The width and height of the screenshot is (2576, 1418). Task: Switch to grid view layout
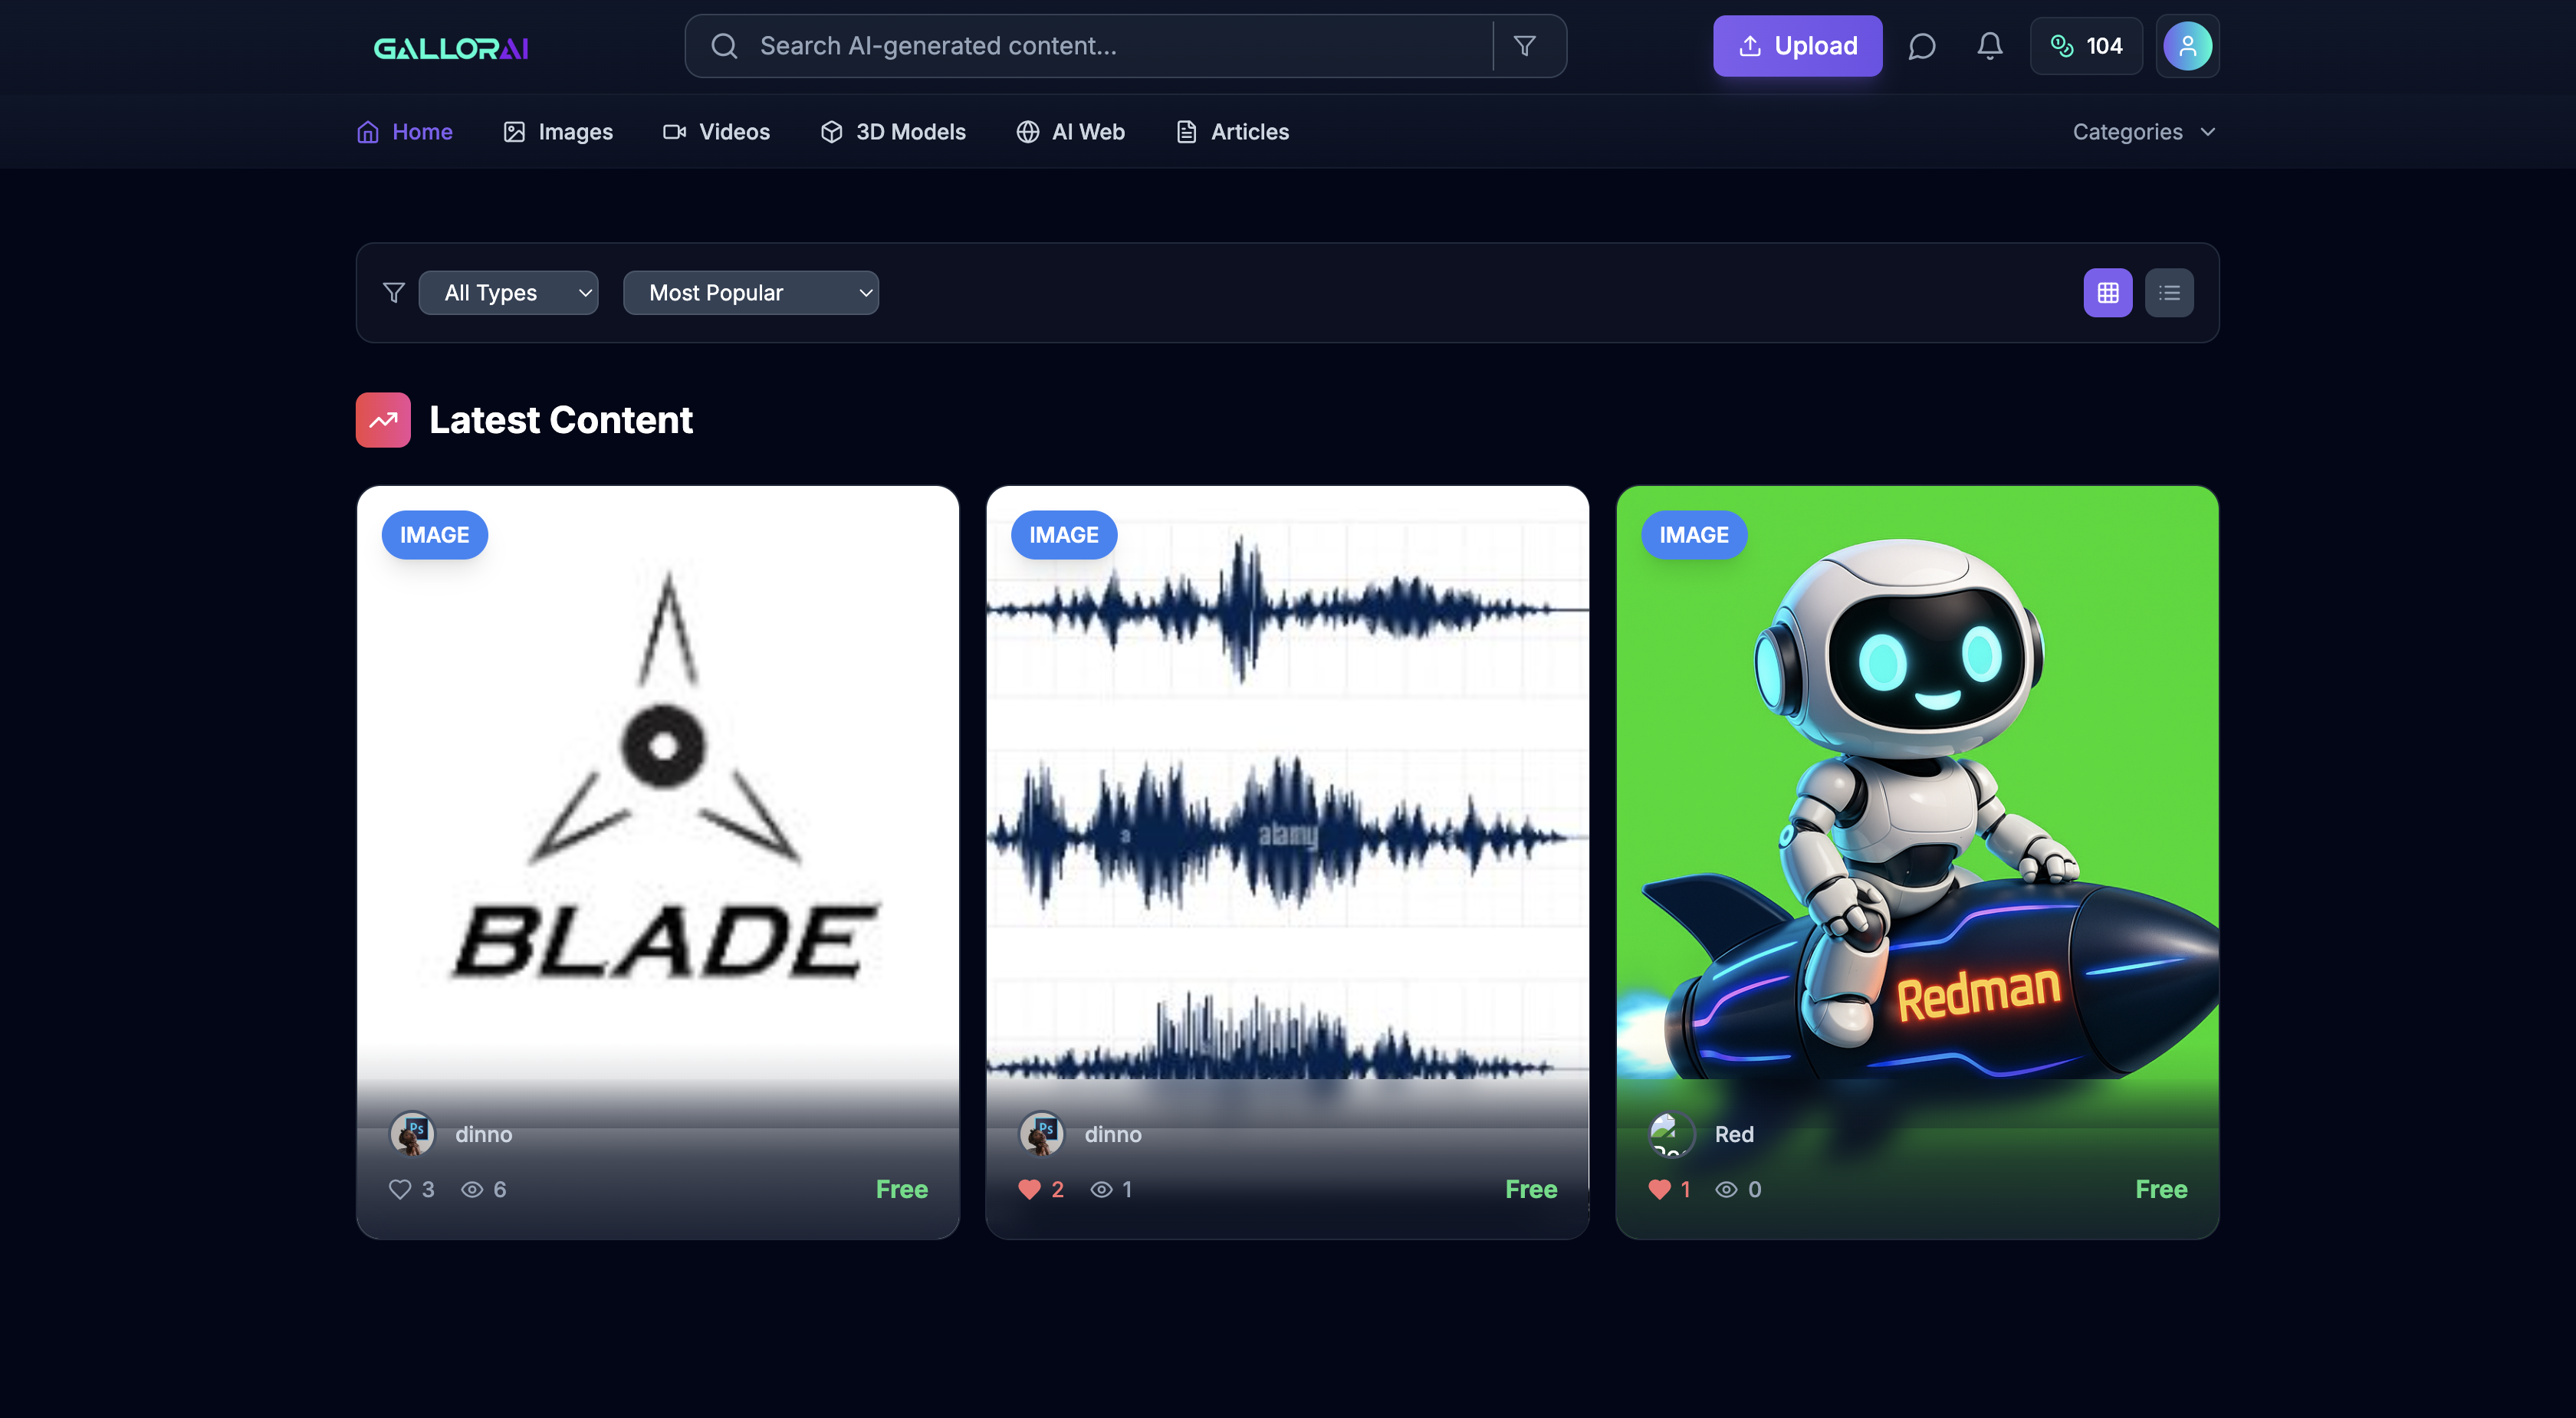(2107, 293)
